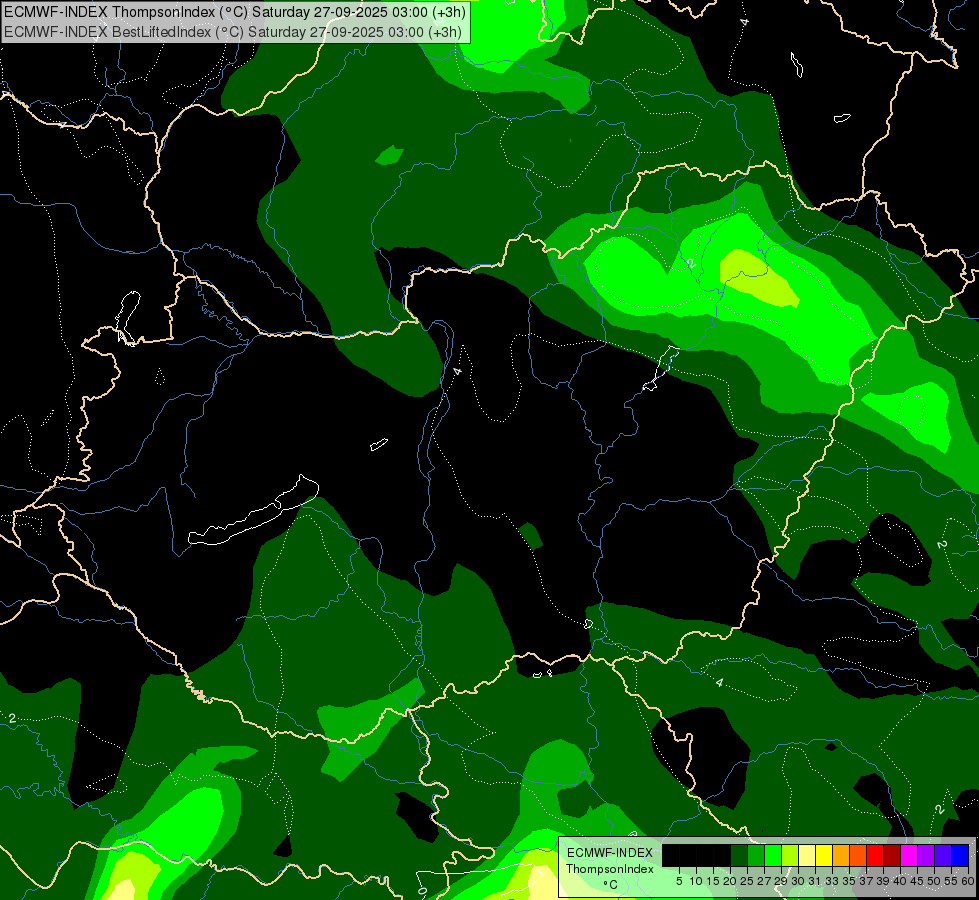
Task: Pick the dark green 20–25 legend swatch
Action: (x=739, y=855)
